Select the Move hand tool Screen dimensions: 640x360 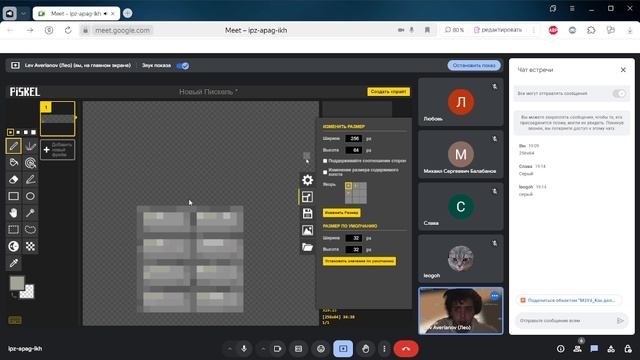[13, 213]
